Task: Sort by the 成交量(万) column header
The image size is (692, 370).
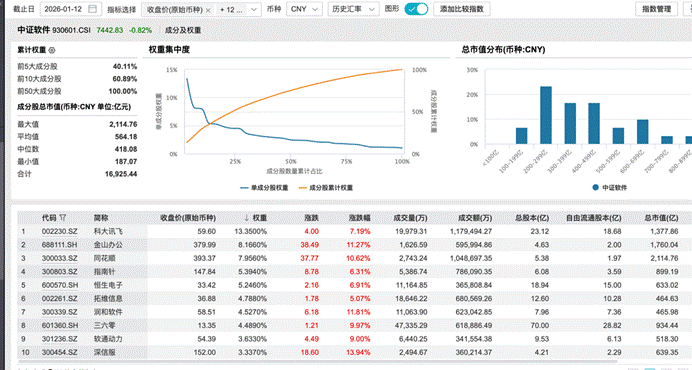Action: coord(410,218)
